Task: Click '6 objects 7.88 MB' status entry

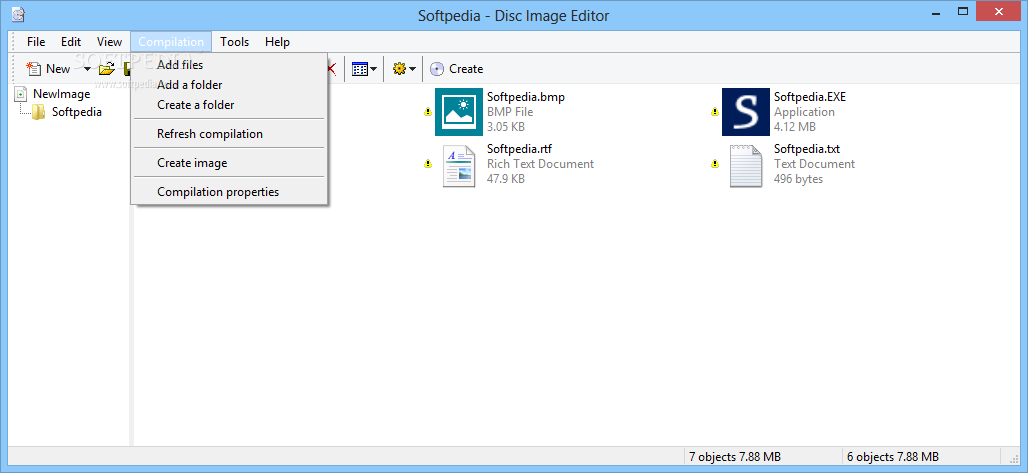Action: pos(892,457)
